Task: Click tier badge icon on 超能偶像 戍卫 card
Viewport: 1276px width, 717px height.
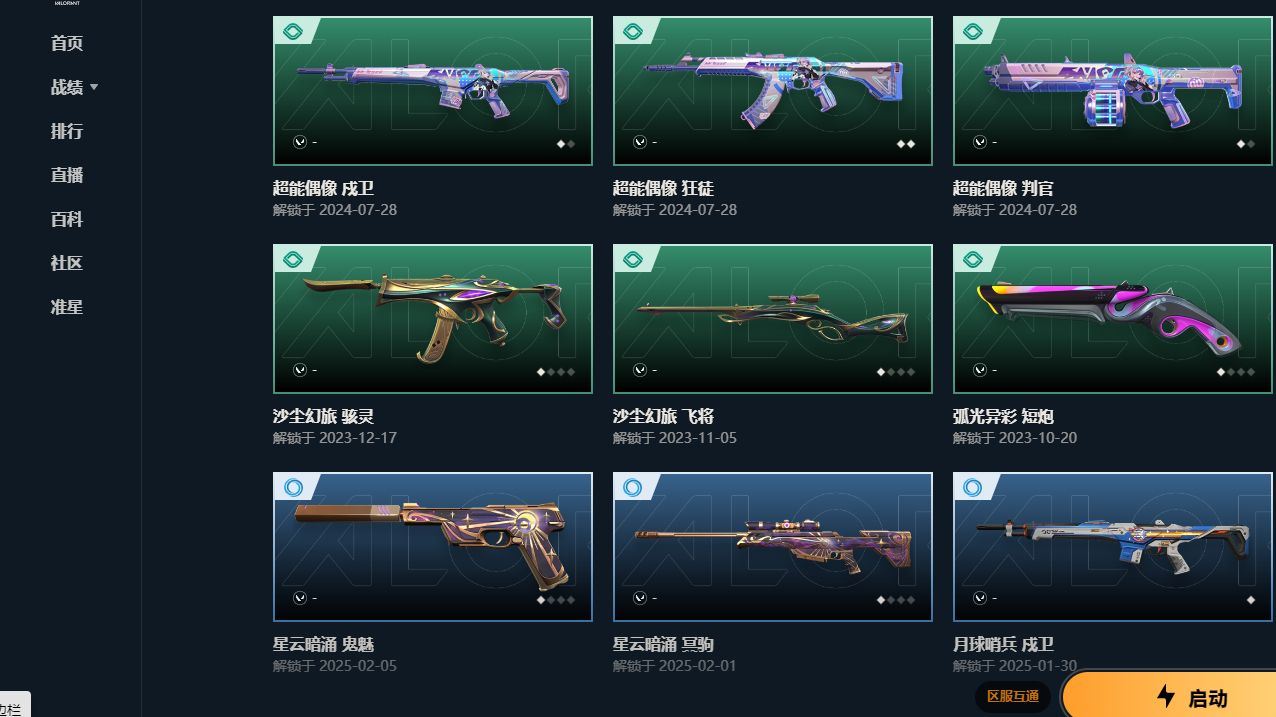Action: tap(293, 32)
